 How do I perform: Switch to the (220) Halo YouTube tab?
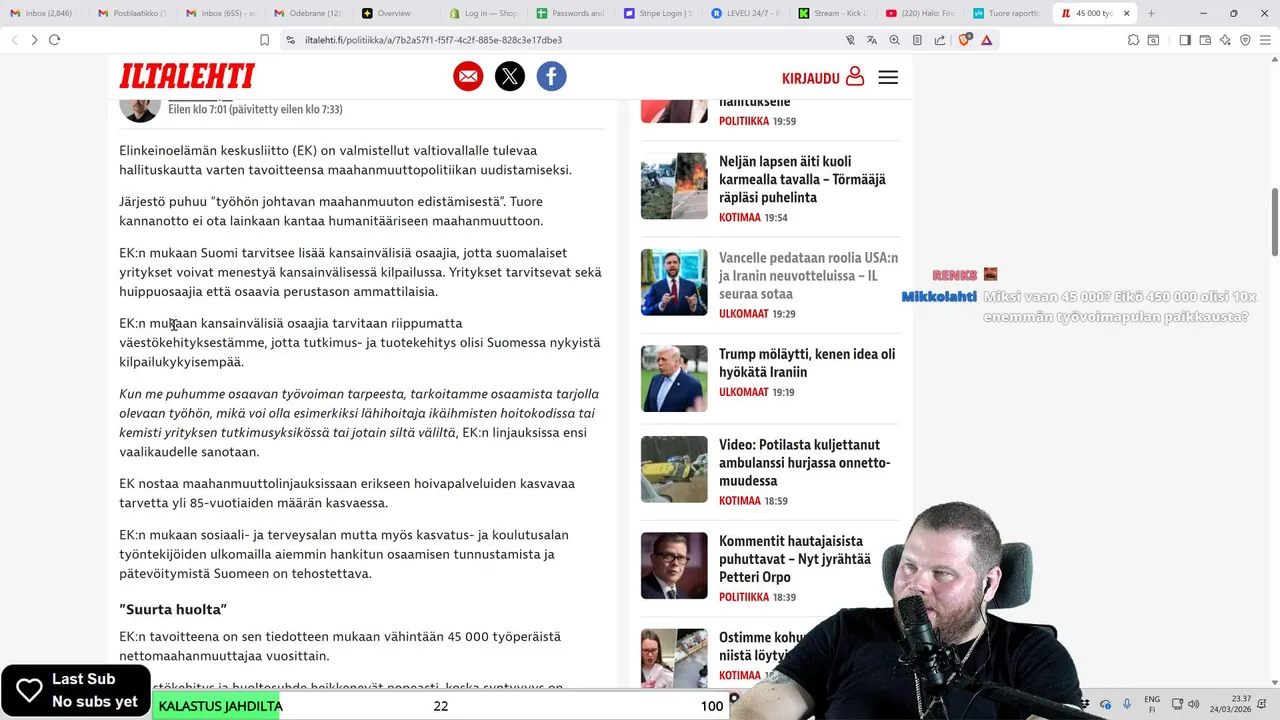point(920,13)
